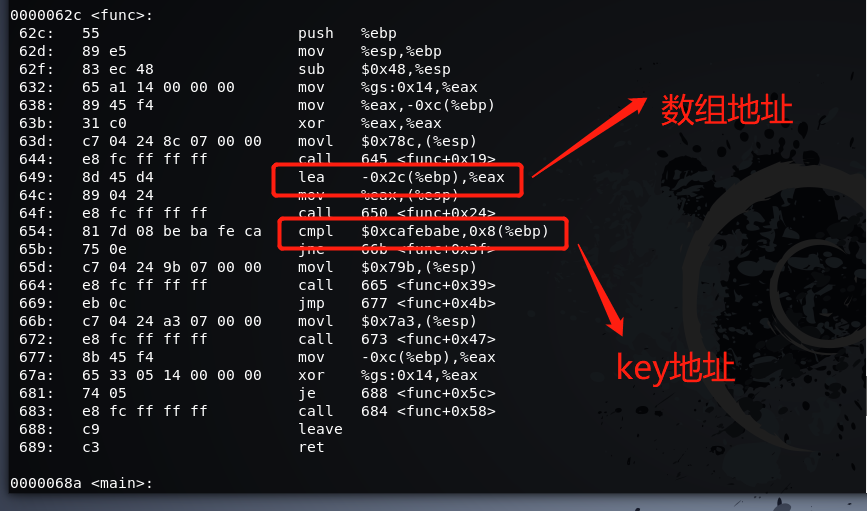Image resolution: width=867 pixels, height=511 pixels.
Task: Click the address 654 in the left column
Action: pyautogui.click(x=31, y=231)
